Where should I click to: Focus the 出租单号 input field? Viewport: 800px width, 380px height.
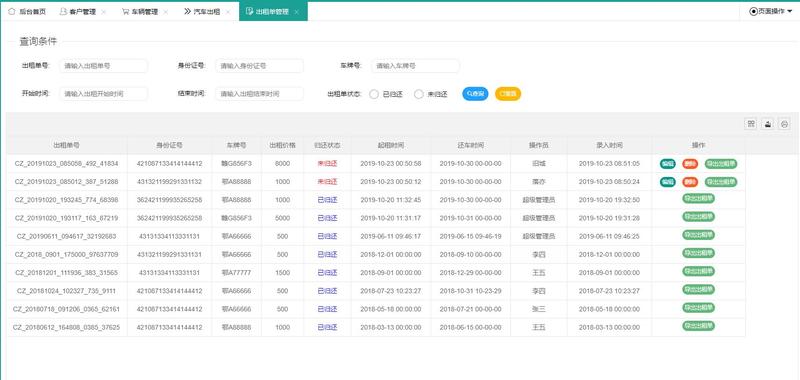click(x=104, y=66)
